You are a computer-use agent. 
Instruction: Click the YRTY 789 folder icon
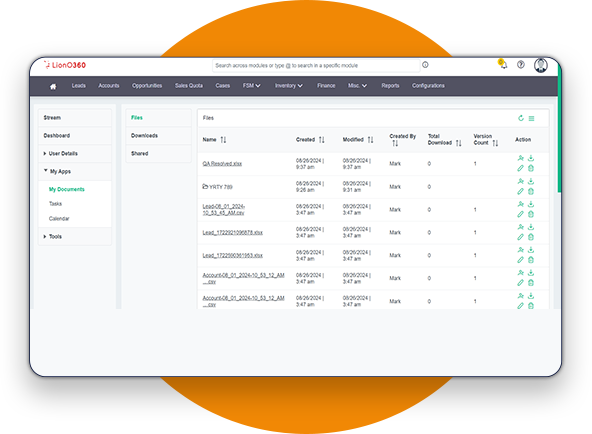[205, 186]
